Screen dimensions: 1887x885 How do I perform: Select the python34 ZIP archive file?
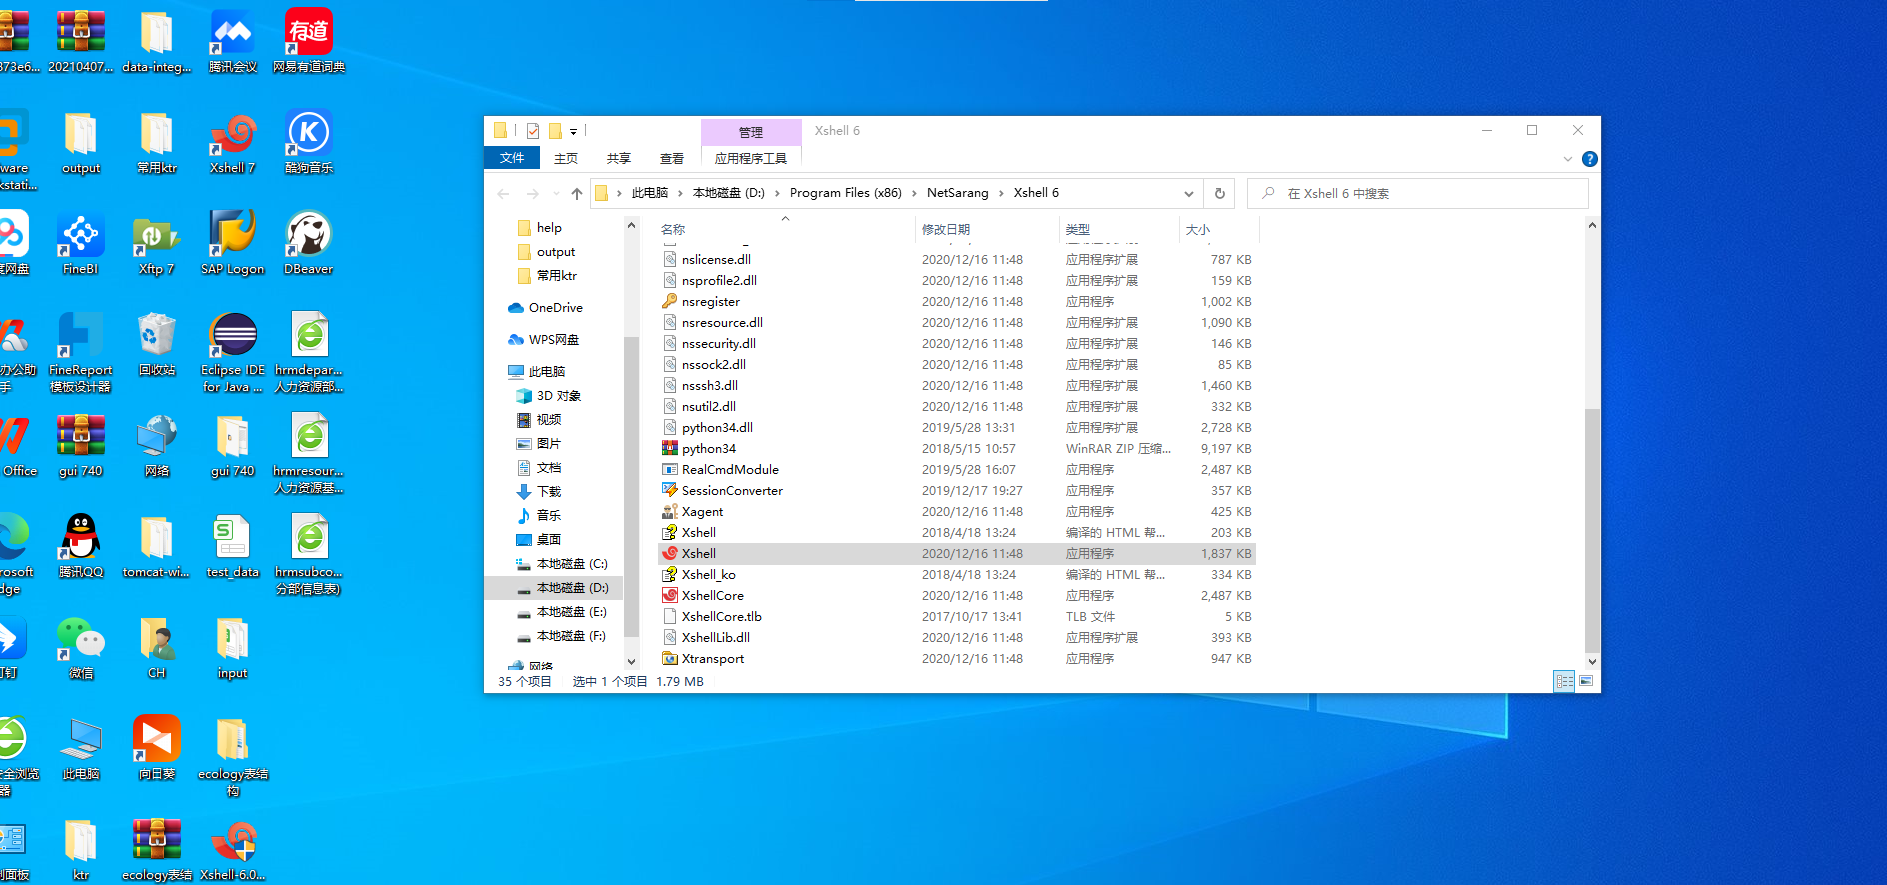957,448
